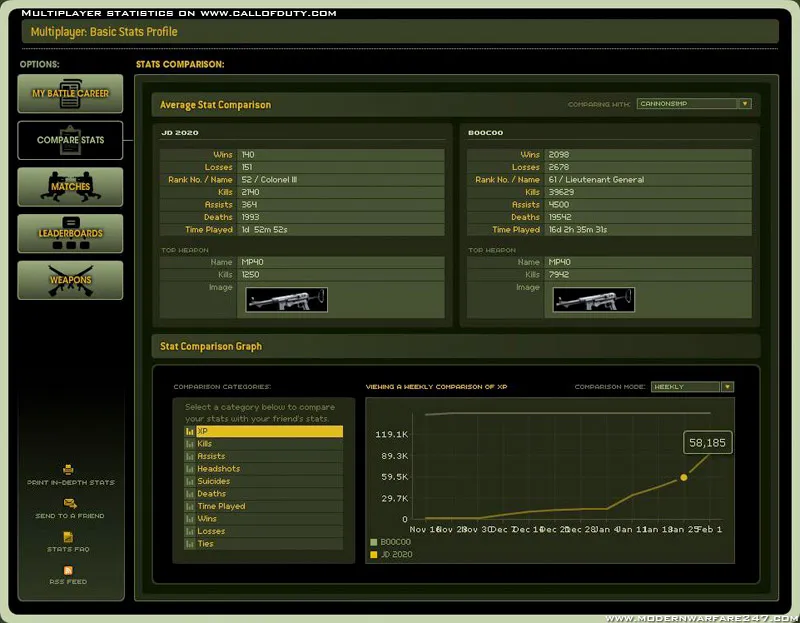Click the yellow data point on graph
Screen dimensions: 800x623
point(684,477)
